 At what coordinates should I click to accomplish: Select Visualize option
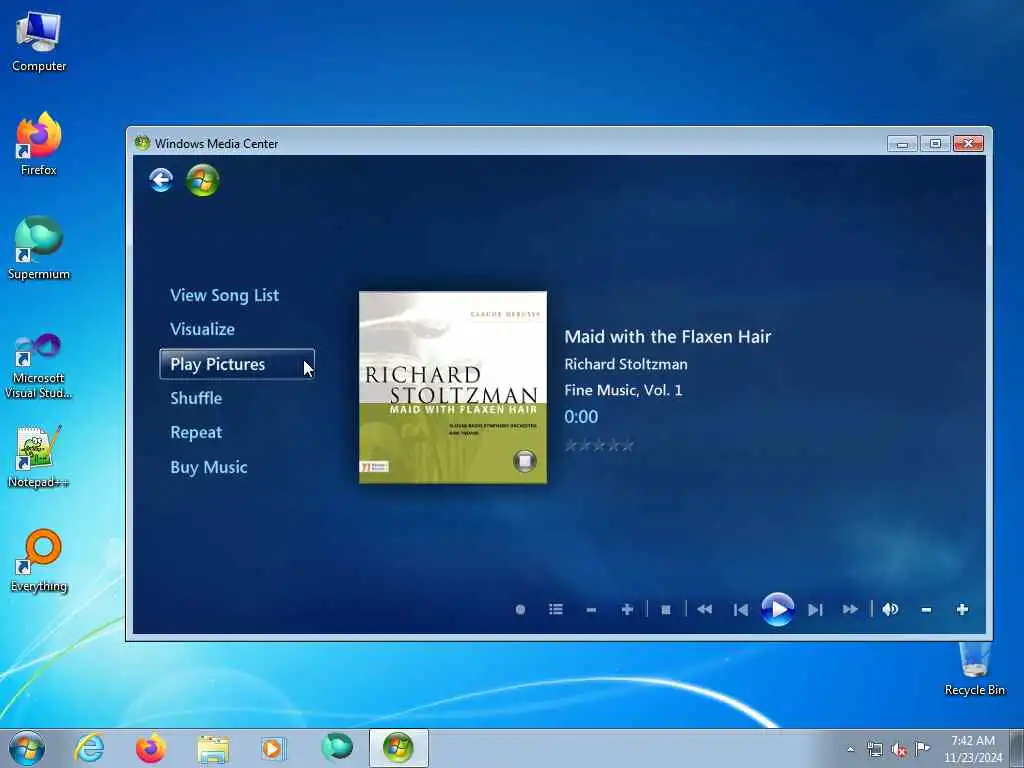[x=202, y=329]
